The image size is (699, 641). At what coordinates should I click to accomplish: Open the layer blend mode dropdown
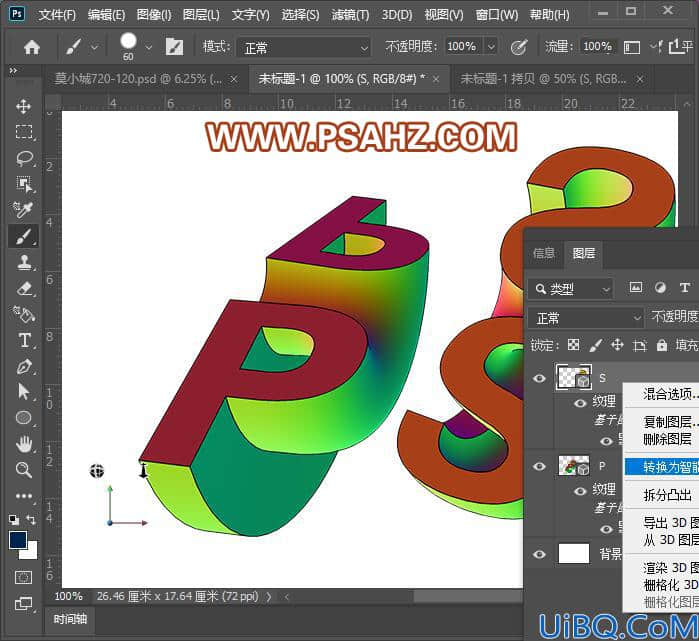click(586, 318)
